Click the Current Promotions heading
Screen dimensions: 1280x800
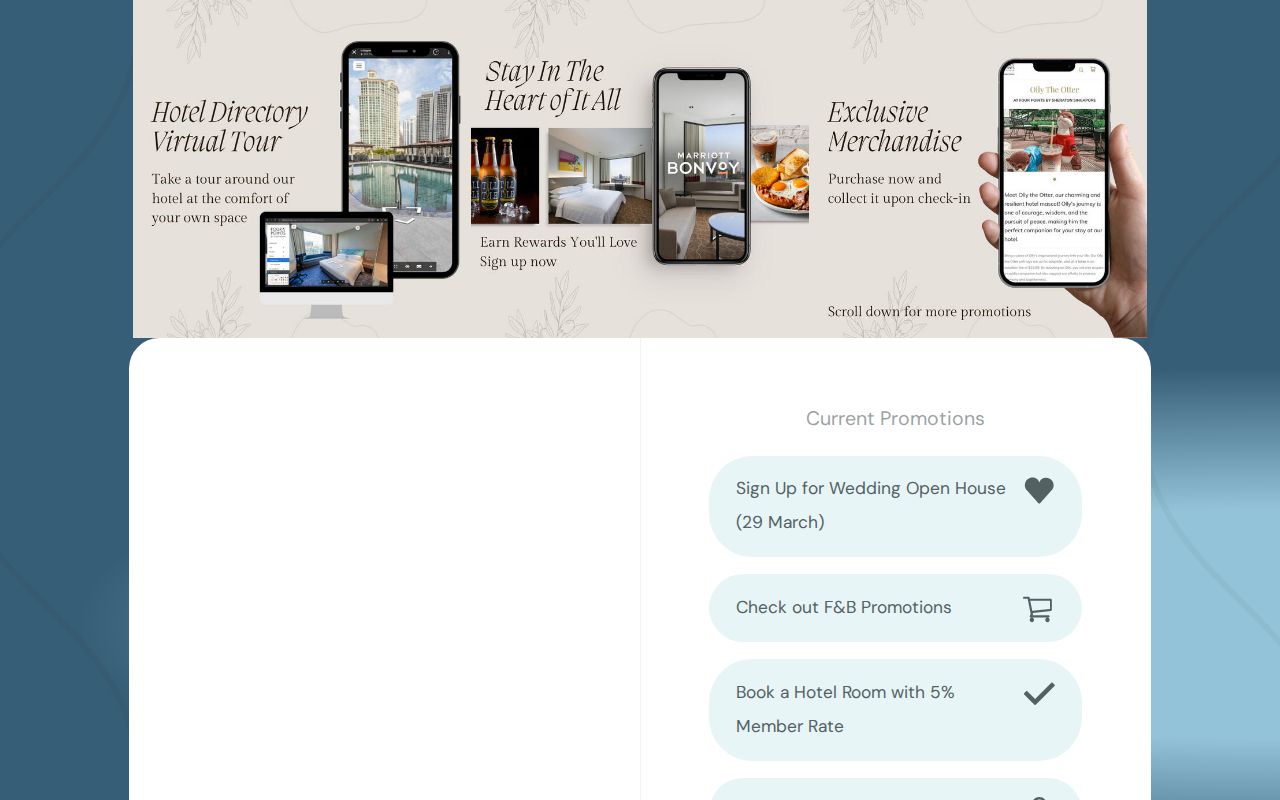coord(895,419)
